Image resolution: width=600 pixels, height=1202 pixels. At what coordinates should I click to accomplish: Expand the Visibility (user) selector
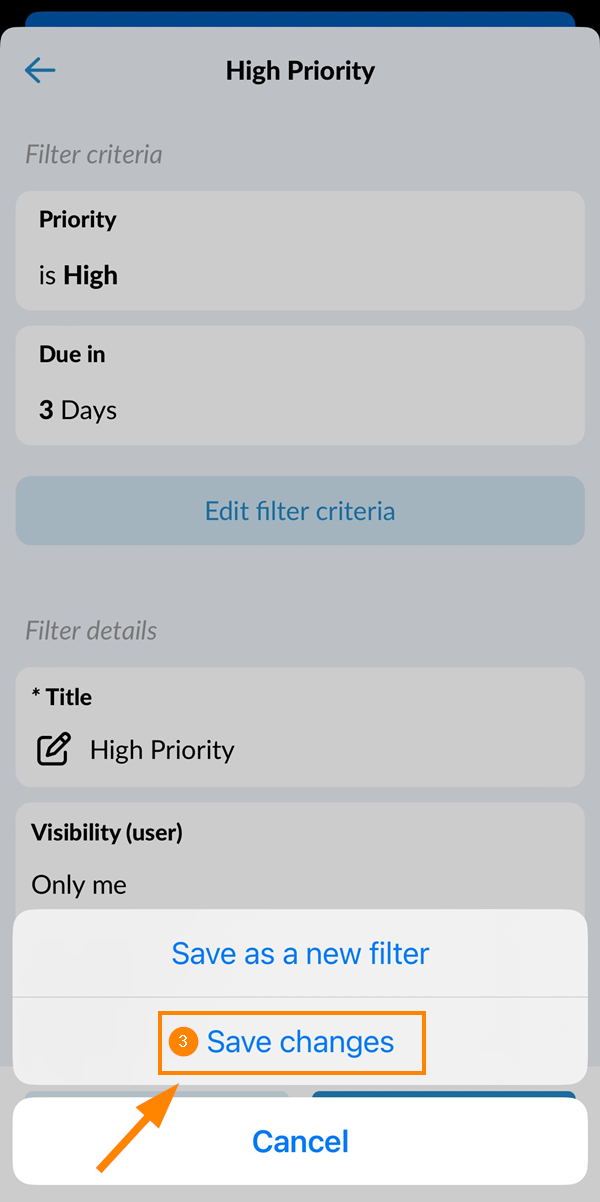coord(300,858)
